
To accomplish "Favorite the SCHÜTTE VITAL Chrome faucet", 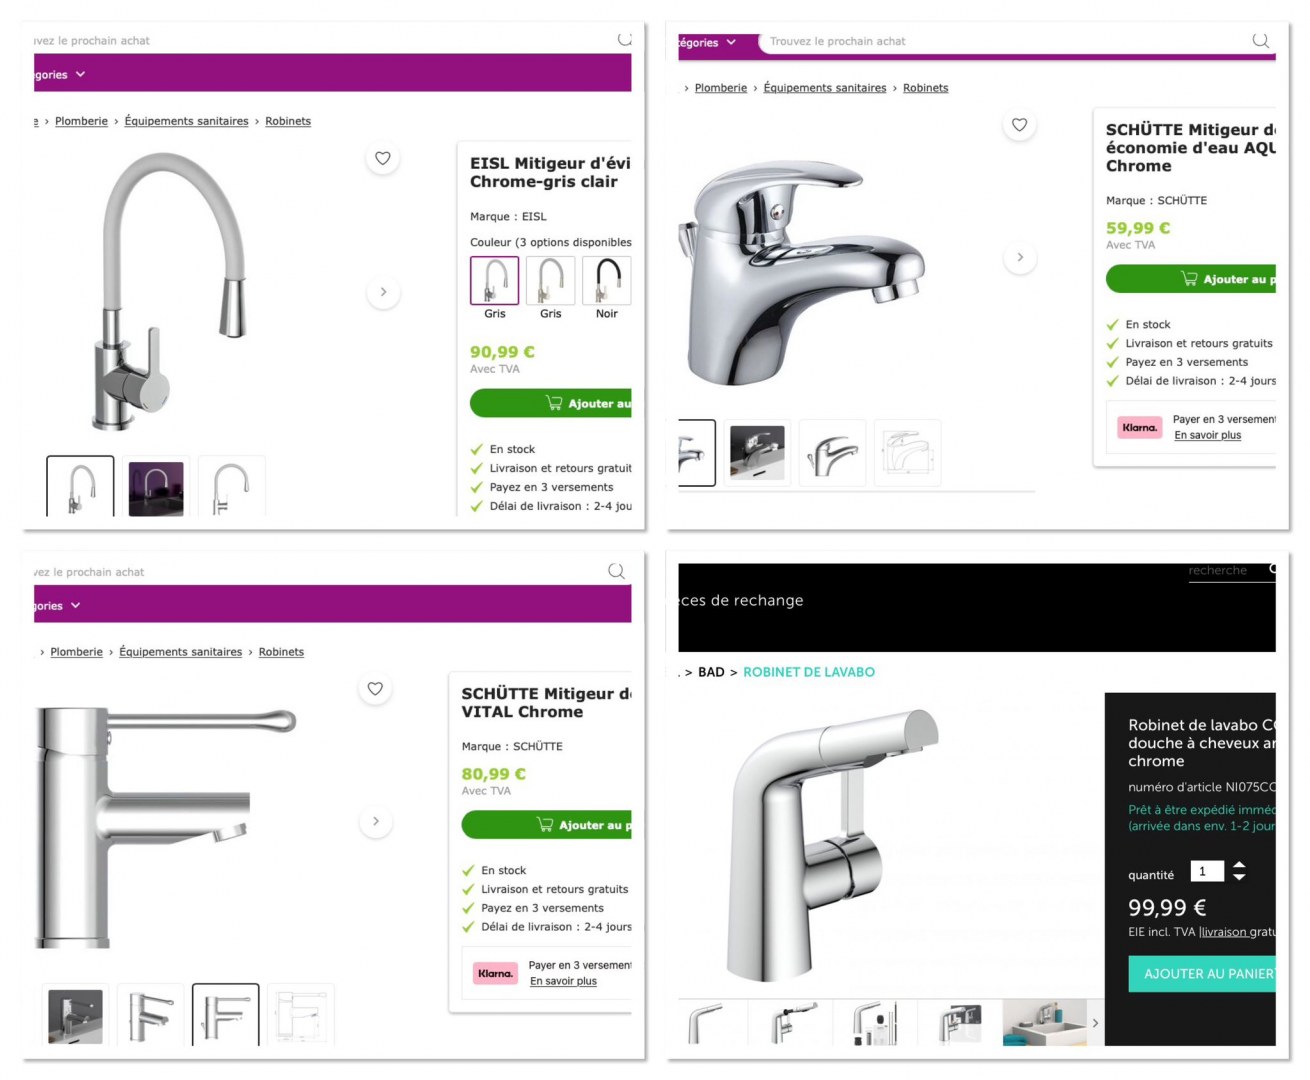I will [x=375, y=688].
